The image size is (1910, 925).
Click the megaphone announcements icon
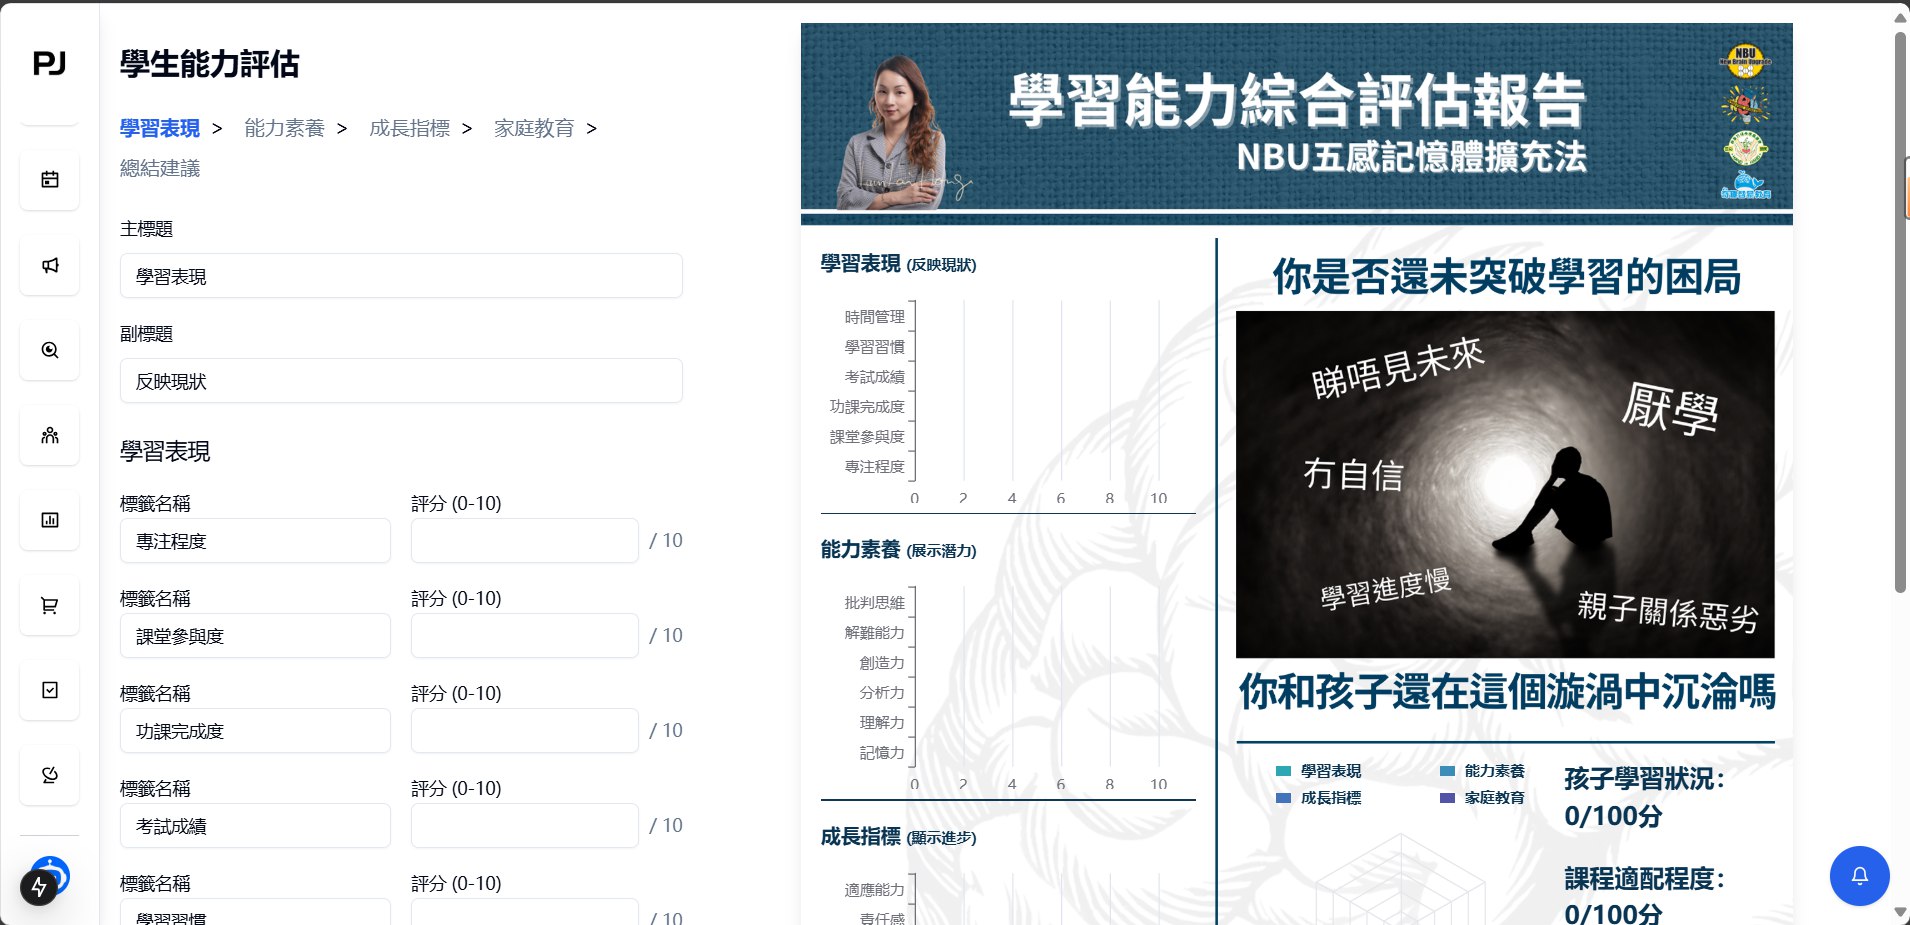(x=50, y=265)
